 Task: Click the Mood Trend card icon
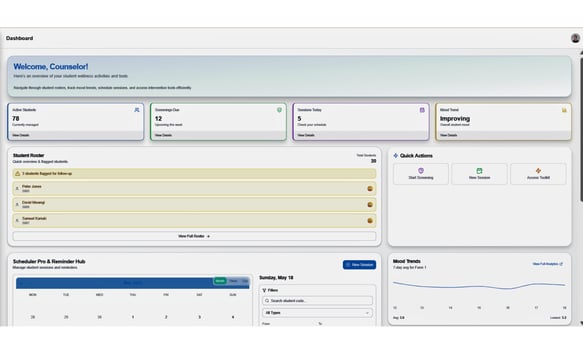tap(564, 110)
